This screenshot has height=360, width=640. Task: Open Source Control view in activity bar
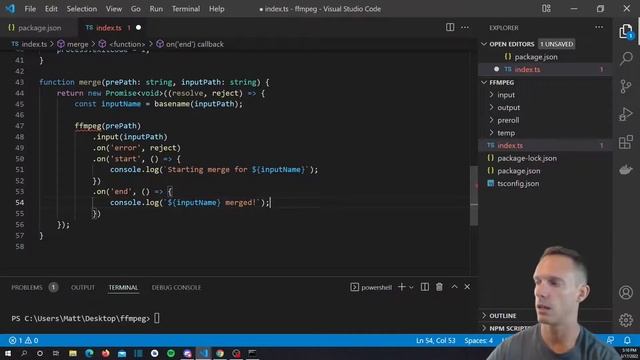[626, 87]
